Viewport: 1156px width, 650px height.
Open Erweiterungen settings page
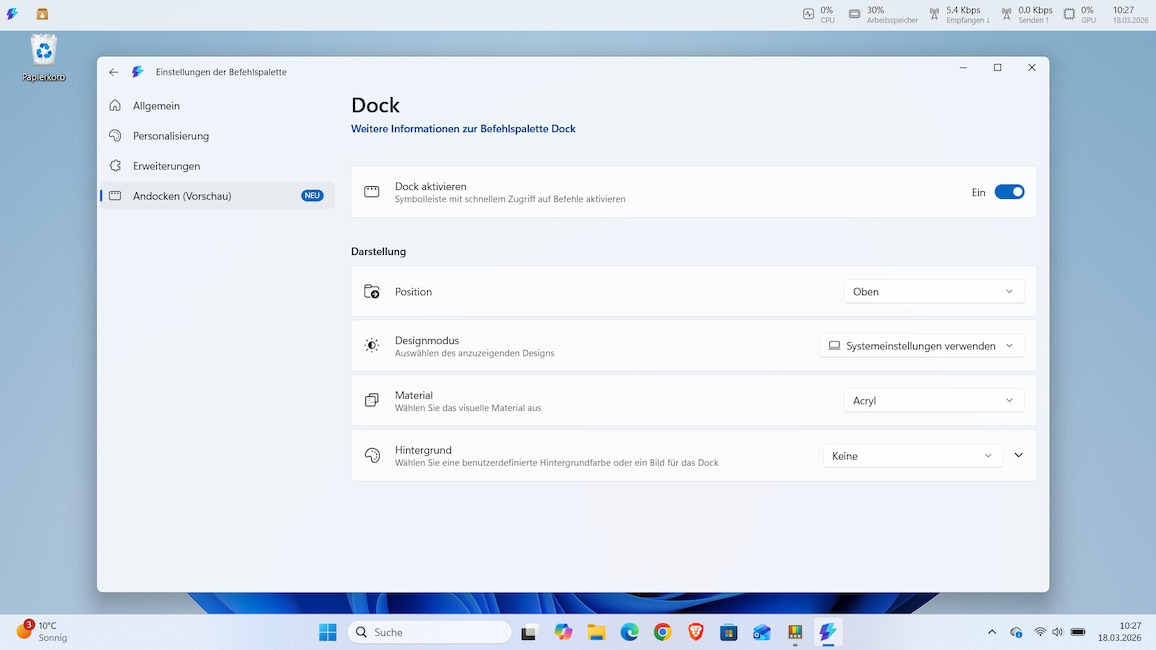(x=217, y=166)
